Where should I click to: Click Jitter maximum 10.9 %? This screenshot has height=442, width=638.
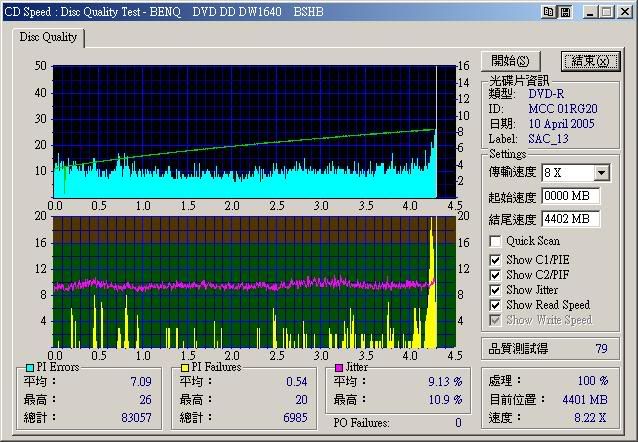pyautogui.click(x=445, y=400)
